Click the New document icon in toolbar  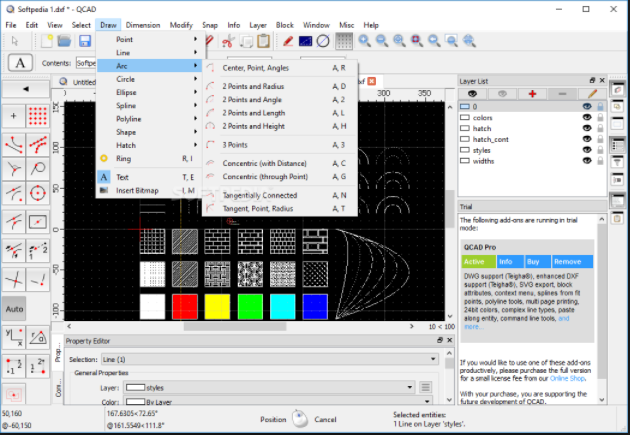(47, 41)
